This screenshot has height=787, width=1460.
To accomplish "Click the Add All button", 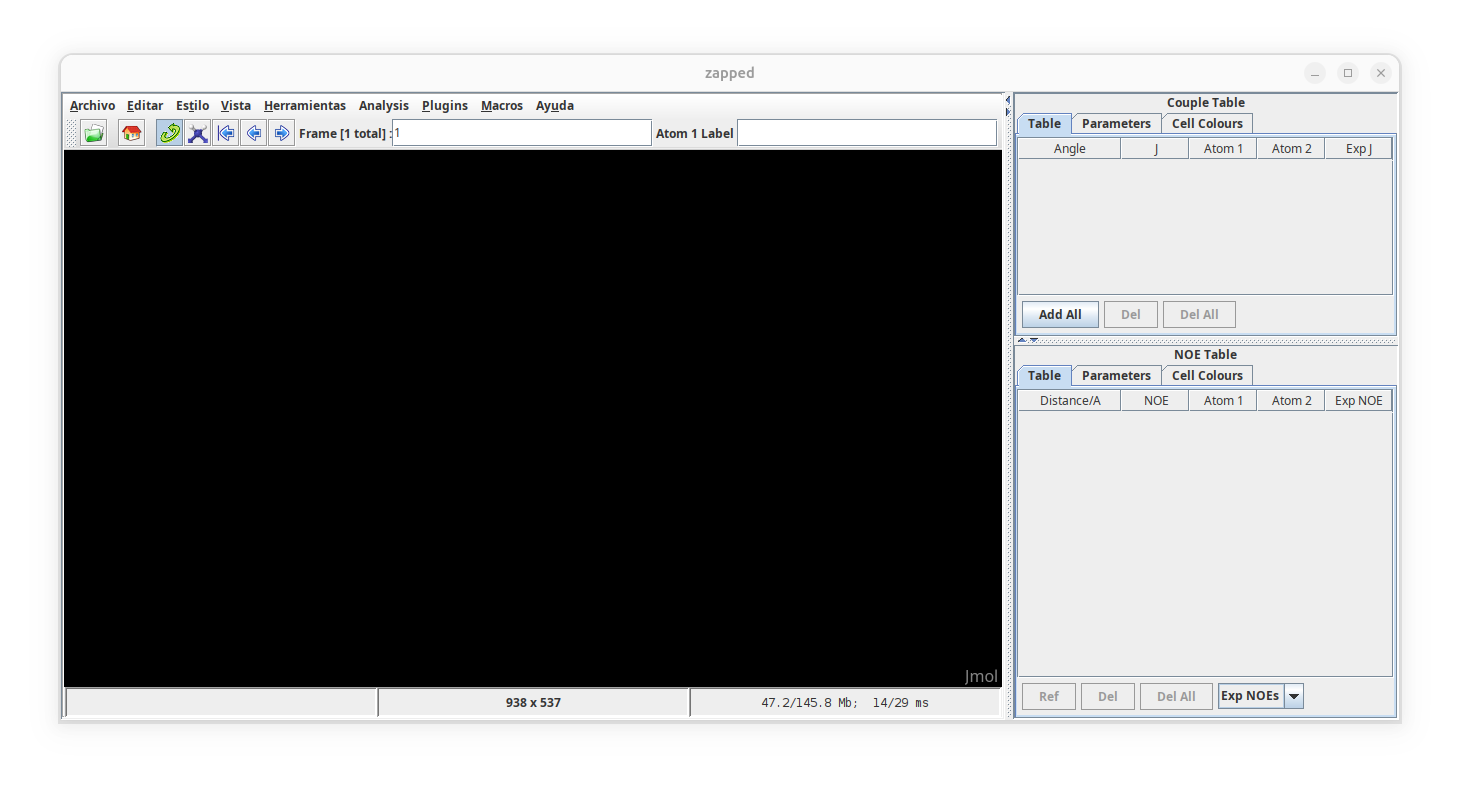I will pos(1060,314).
